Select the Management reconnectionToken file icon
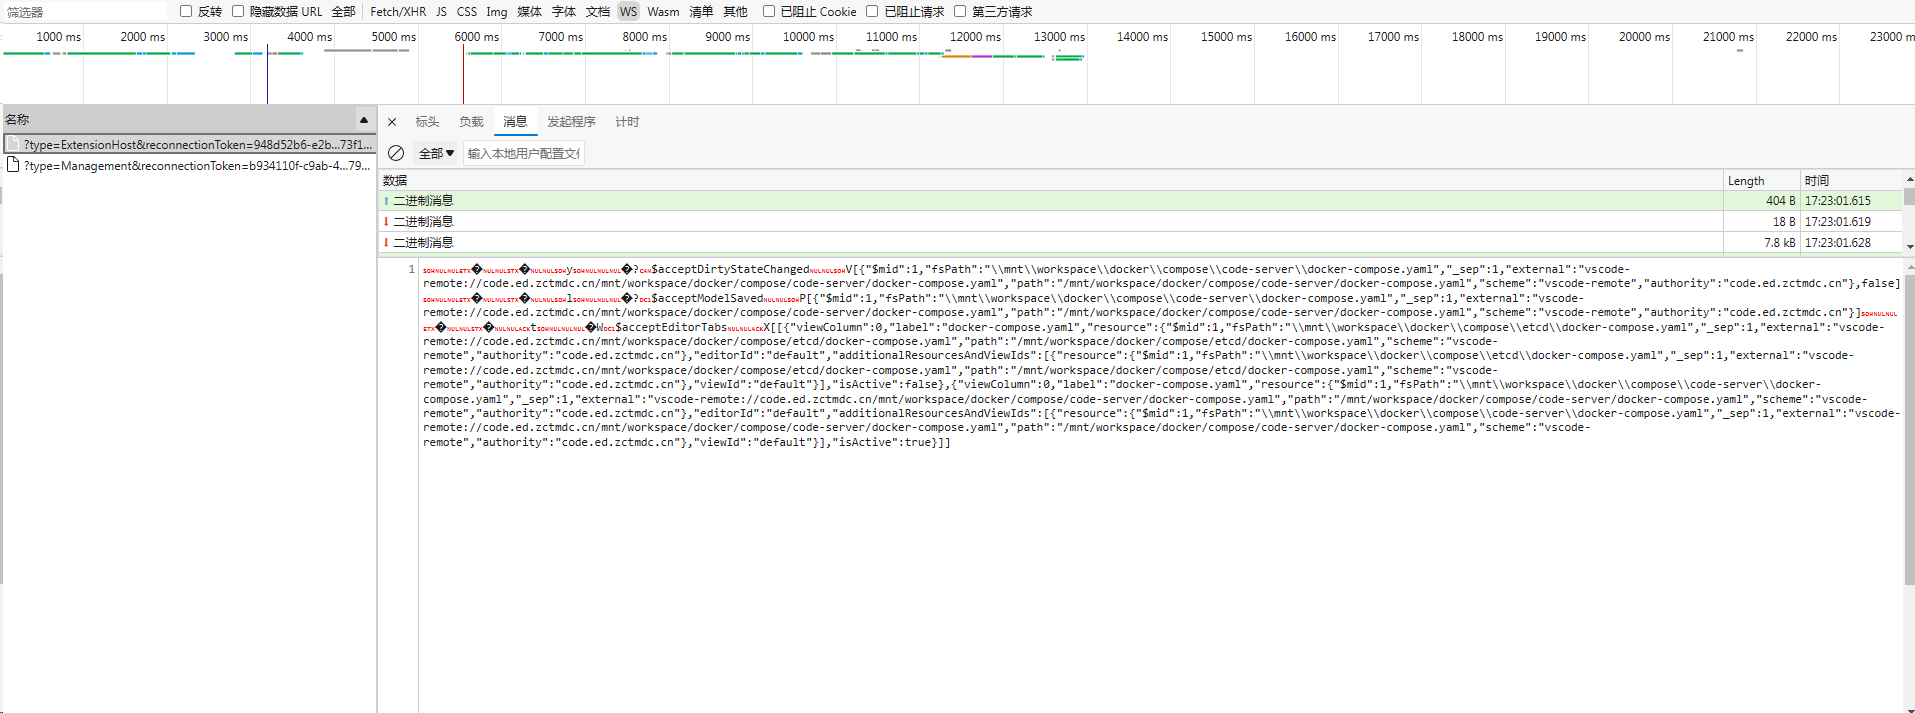This screenshot has width=1915, height=713. pos(13,165)
